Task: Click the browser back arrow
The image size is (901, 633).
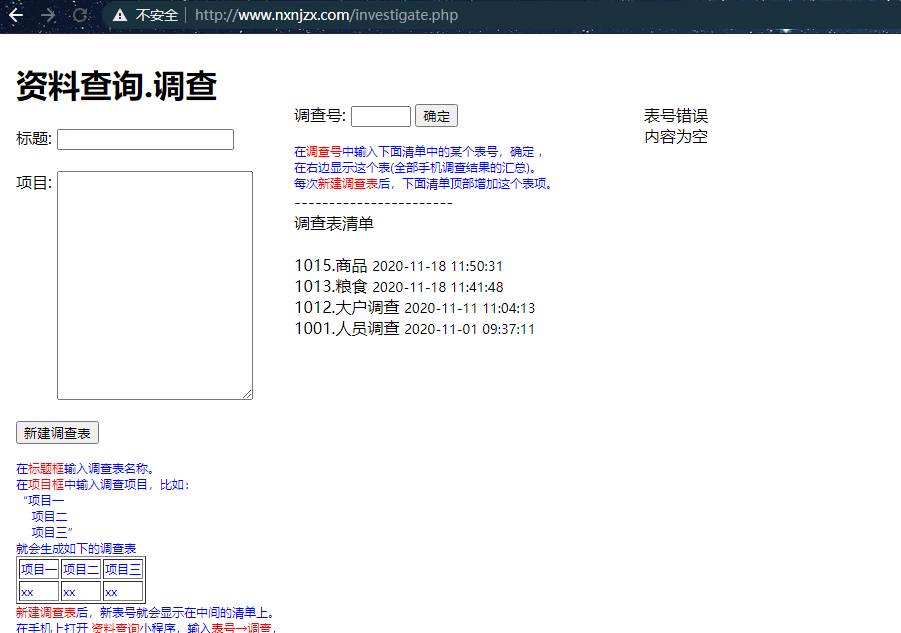Action: (16, 15)
